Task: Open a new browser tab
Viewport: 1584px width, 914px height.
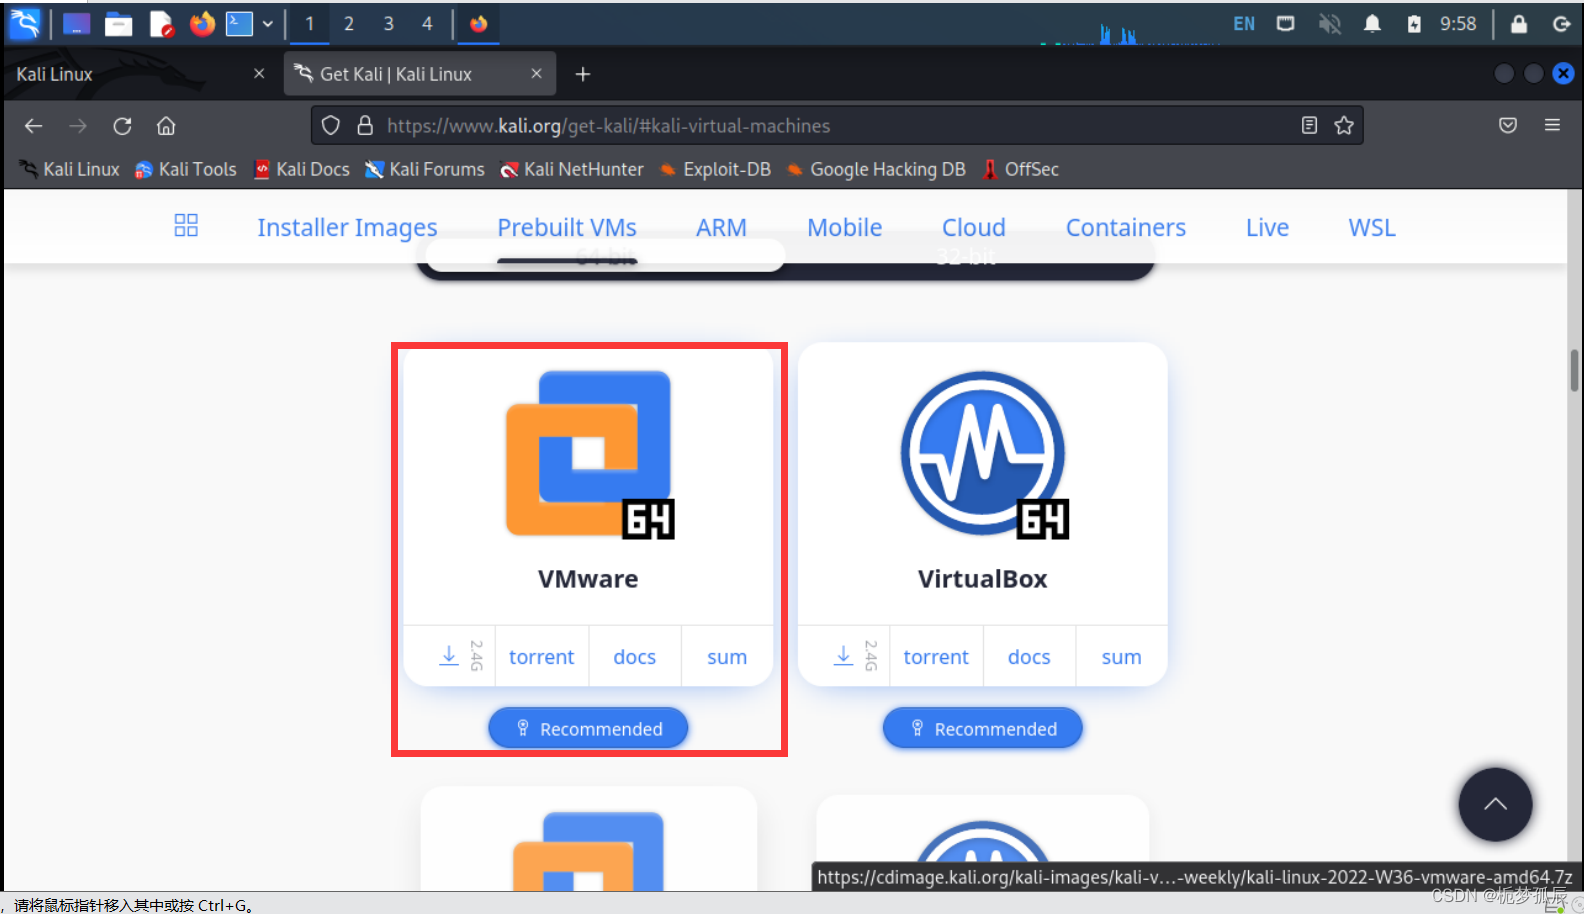Action: click(583, 74)
